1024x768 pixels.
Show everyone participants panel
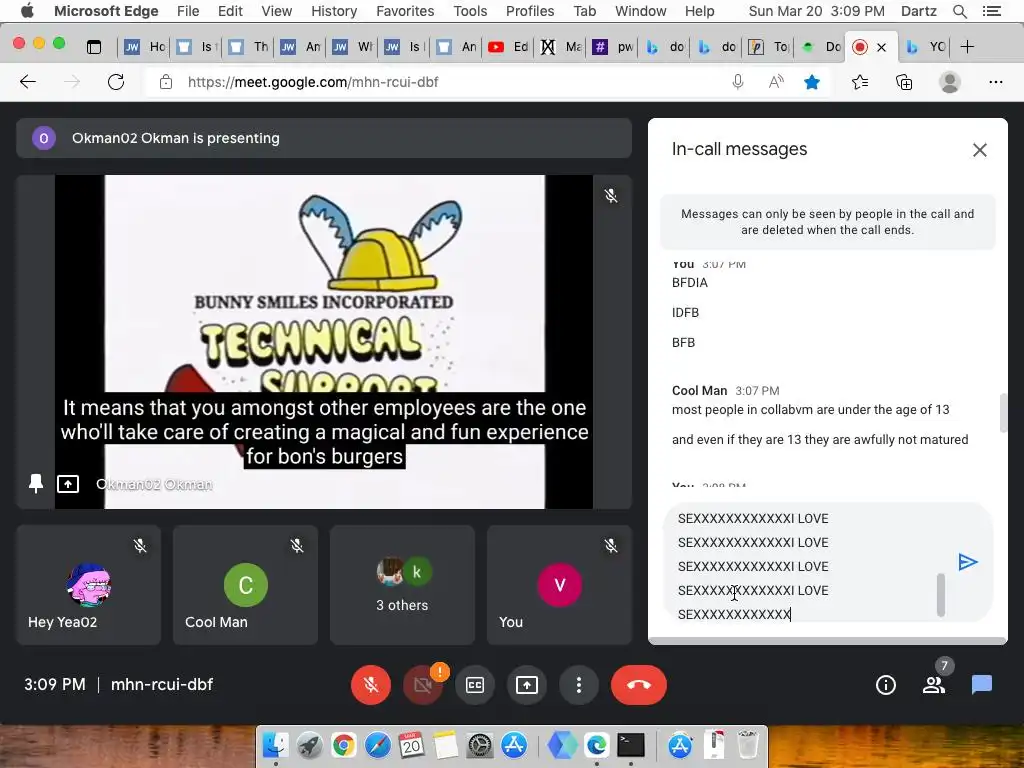934,684
